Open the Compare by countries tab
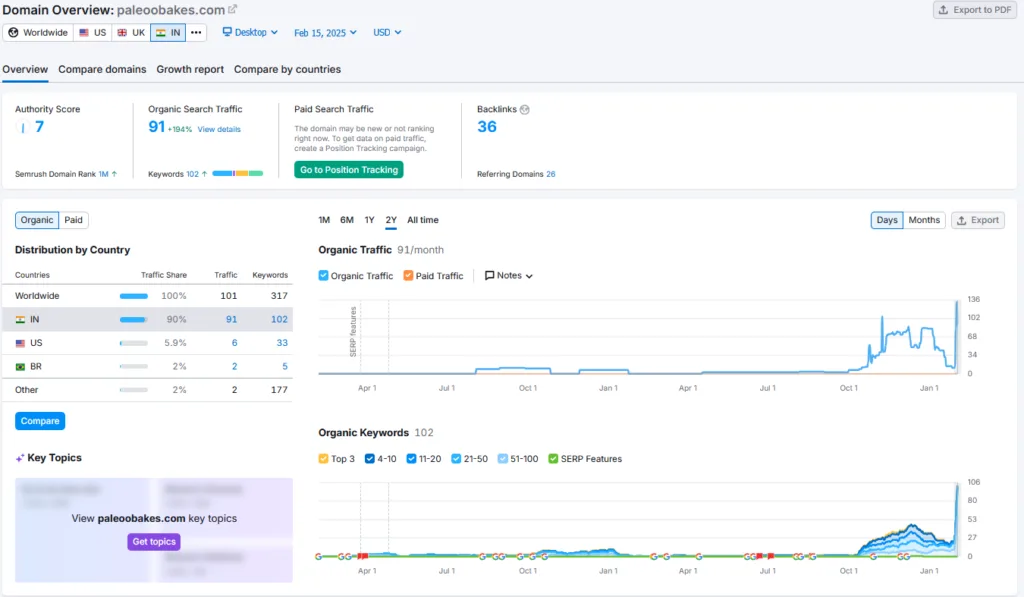The width and height of the screenshot is (1024, 597). pyautogui.click(x=287, y=69)
